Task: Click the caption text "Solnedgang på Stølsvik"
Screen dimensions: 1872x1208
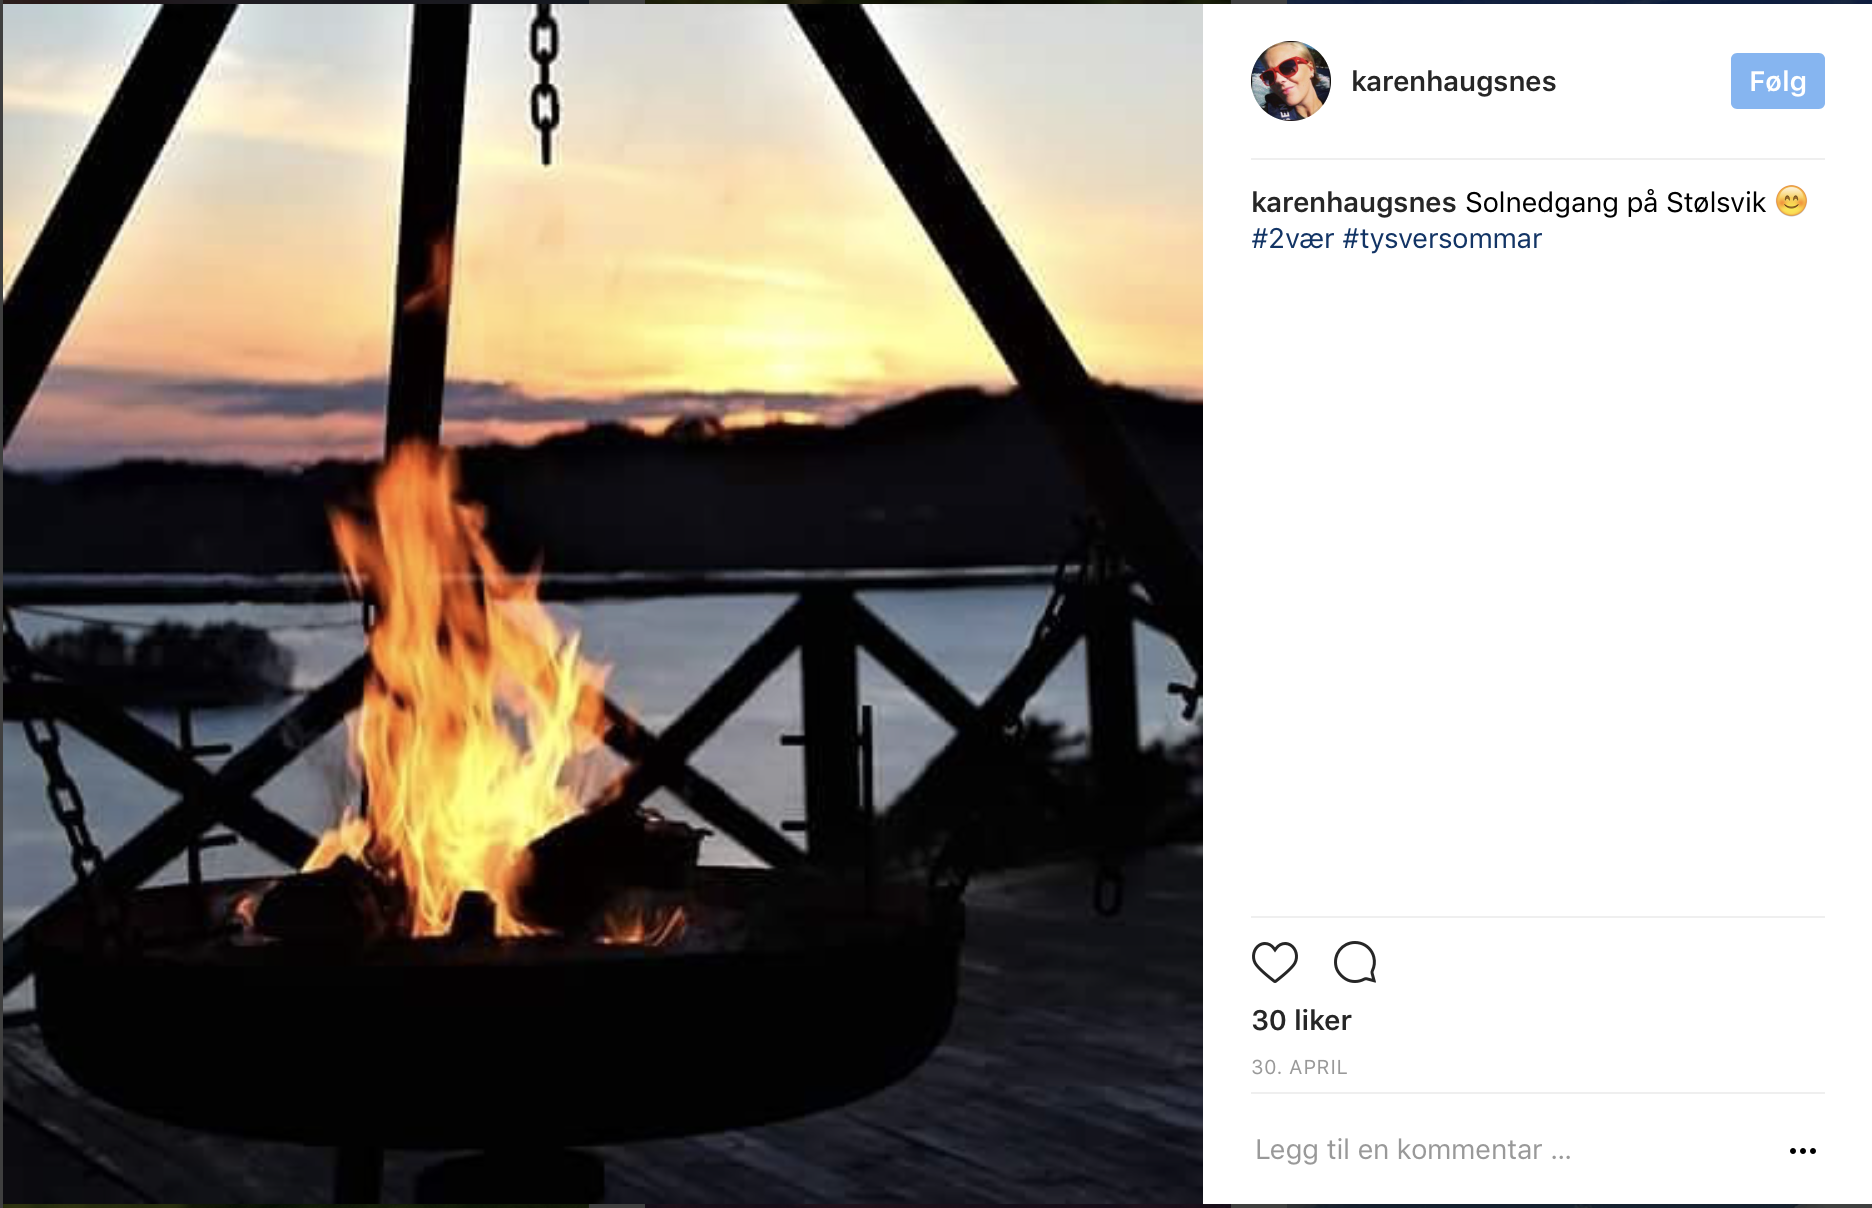Action: tap(1615, 202)
